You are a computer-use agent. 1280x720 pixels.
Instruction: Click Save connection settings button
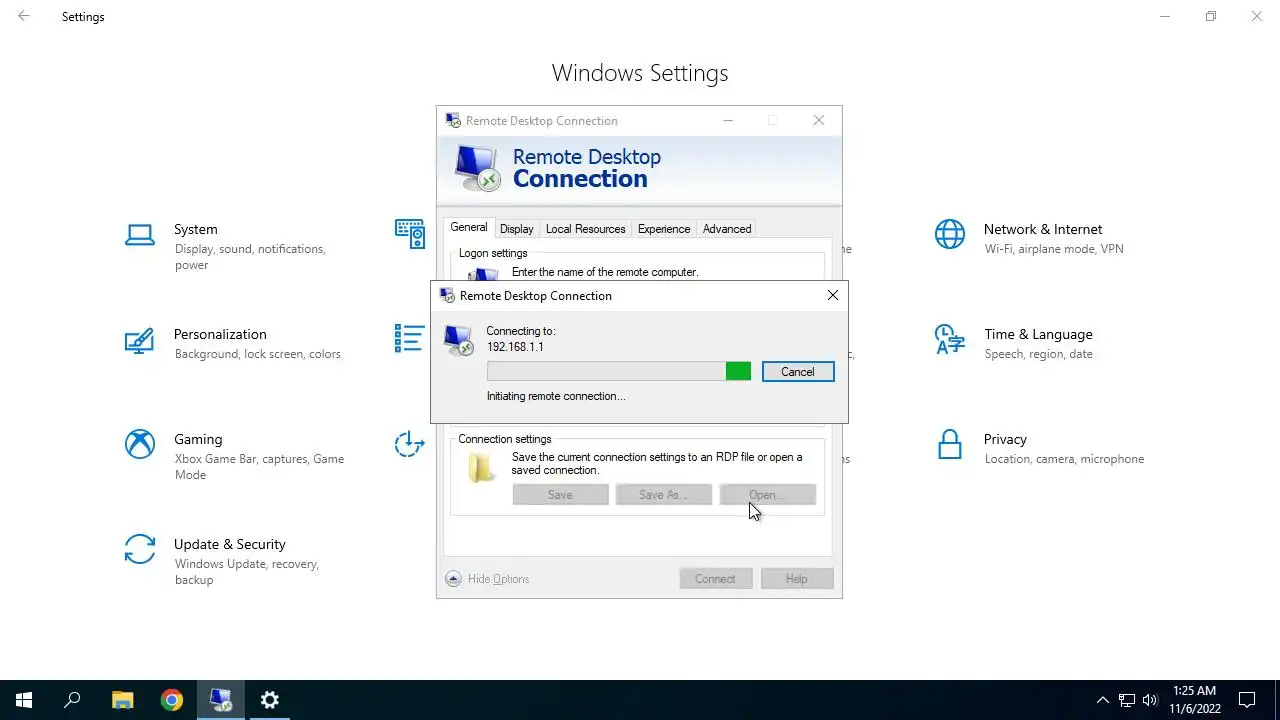[560, 495]
